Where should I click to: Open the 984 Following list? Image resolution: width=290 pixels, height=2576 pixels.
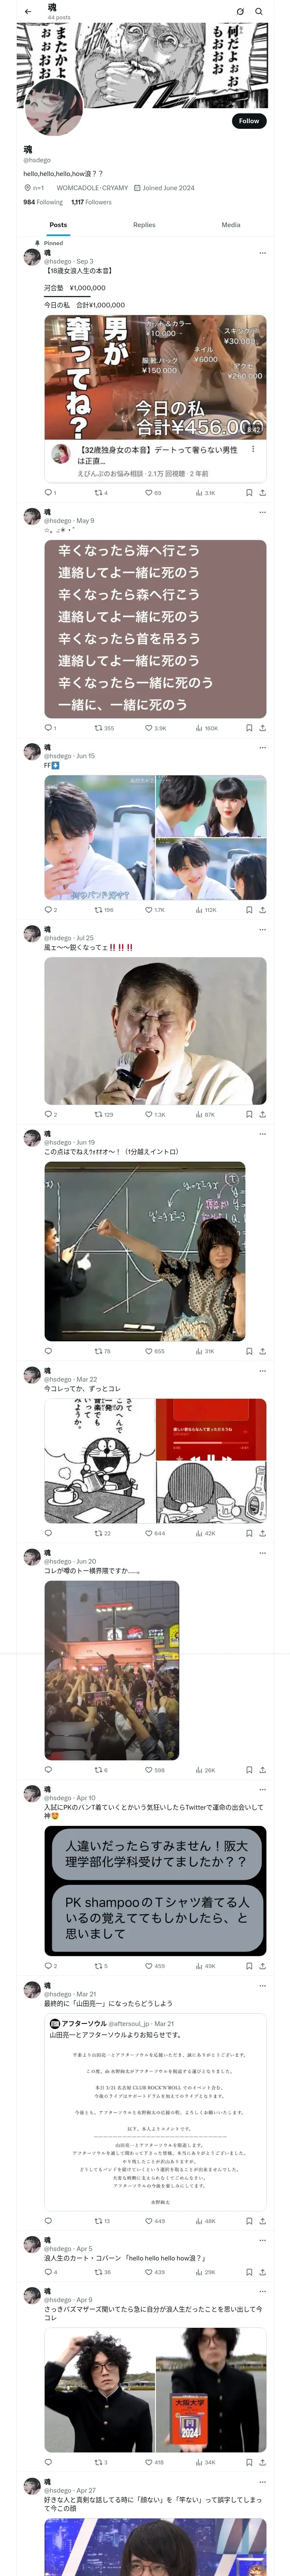(43, 202)
